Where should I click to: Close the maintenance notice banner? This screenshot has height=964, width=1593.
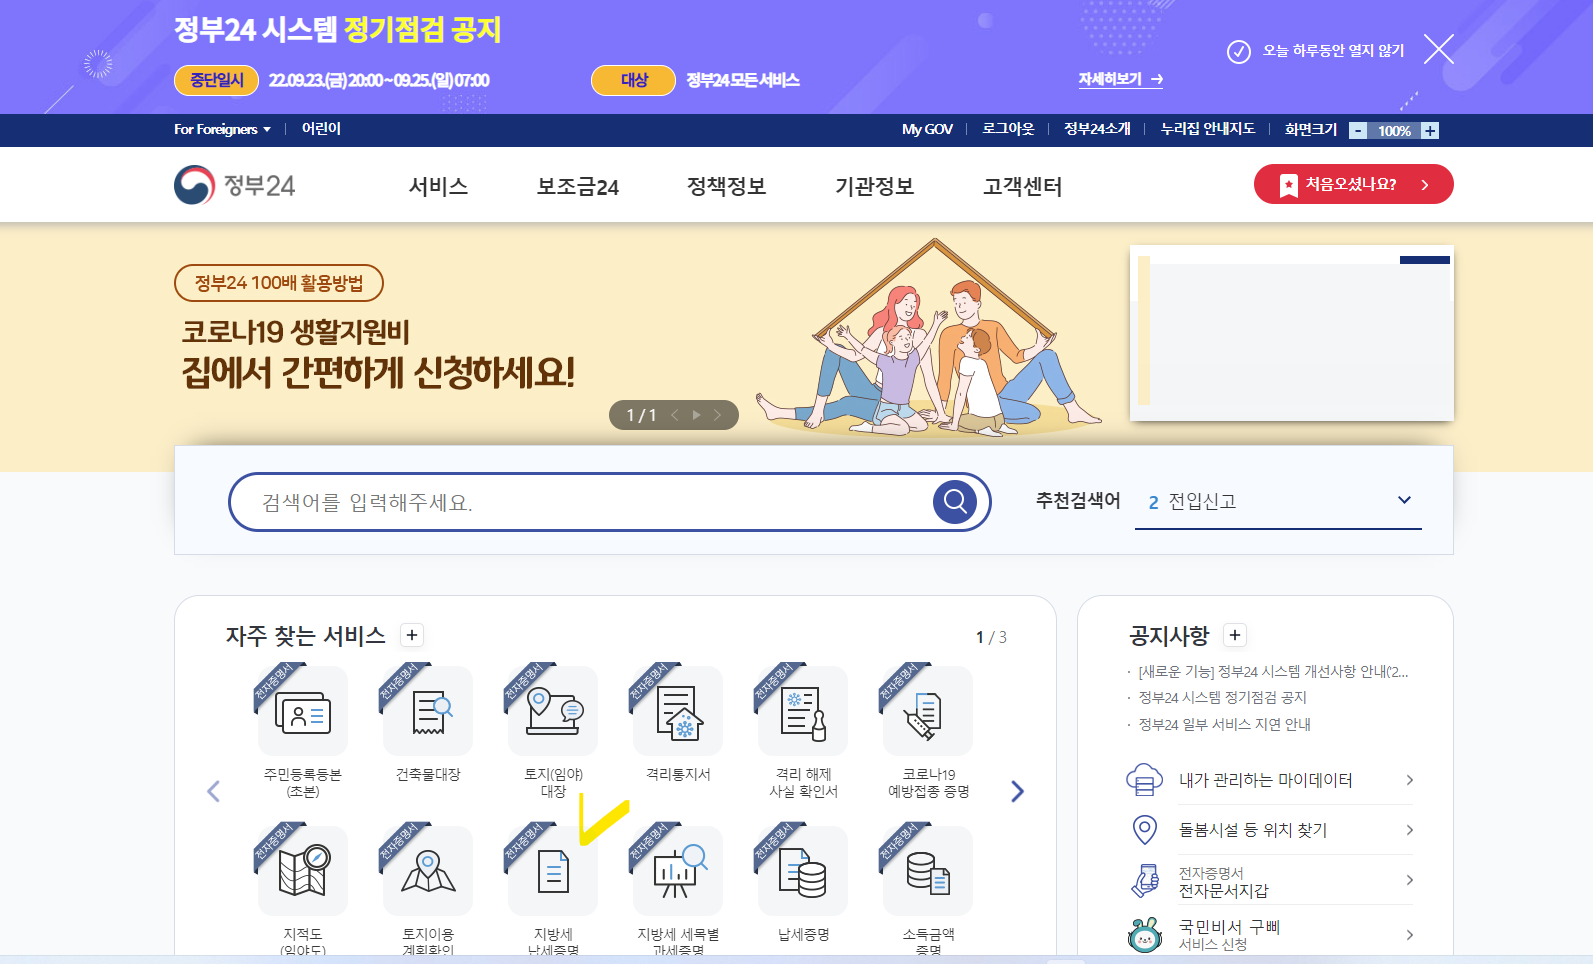click(1438, 49)
